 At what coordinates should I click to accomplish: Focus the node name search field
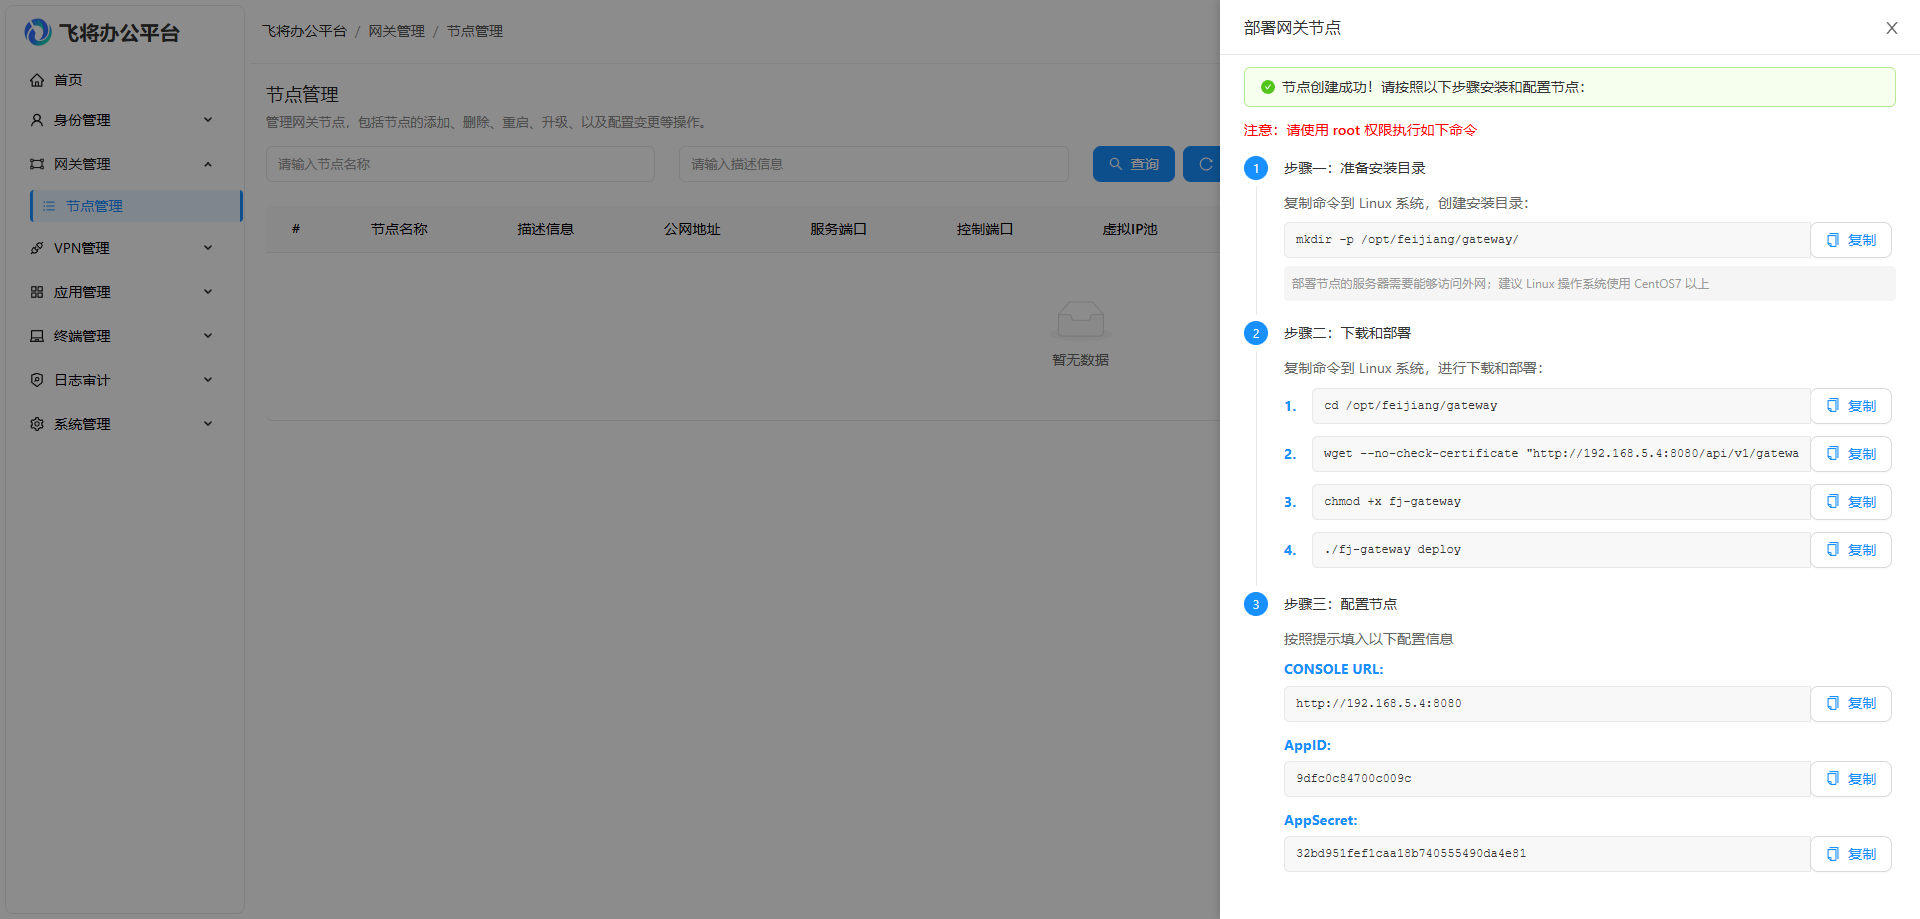[x=460, y=164]
